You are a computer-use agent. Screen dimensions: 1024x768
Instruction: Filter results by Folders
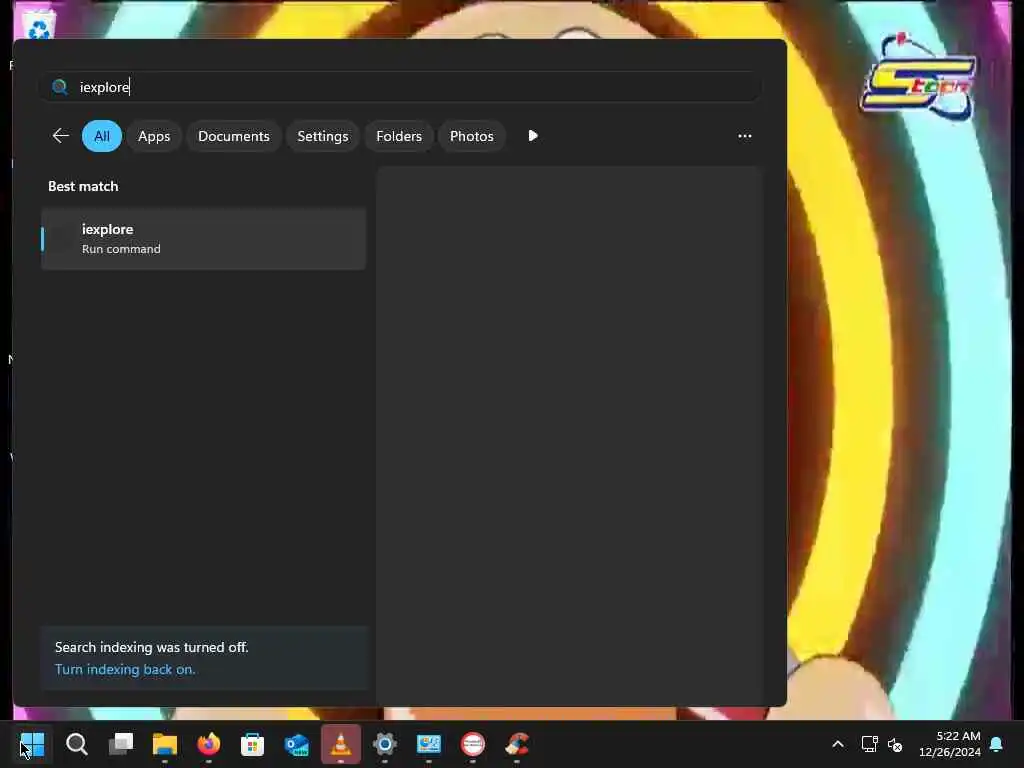coord(399,136)
